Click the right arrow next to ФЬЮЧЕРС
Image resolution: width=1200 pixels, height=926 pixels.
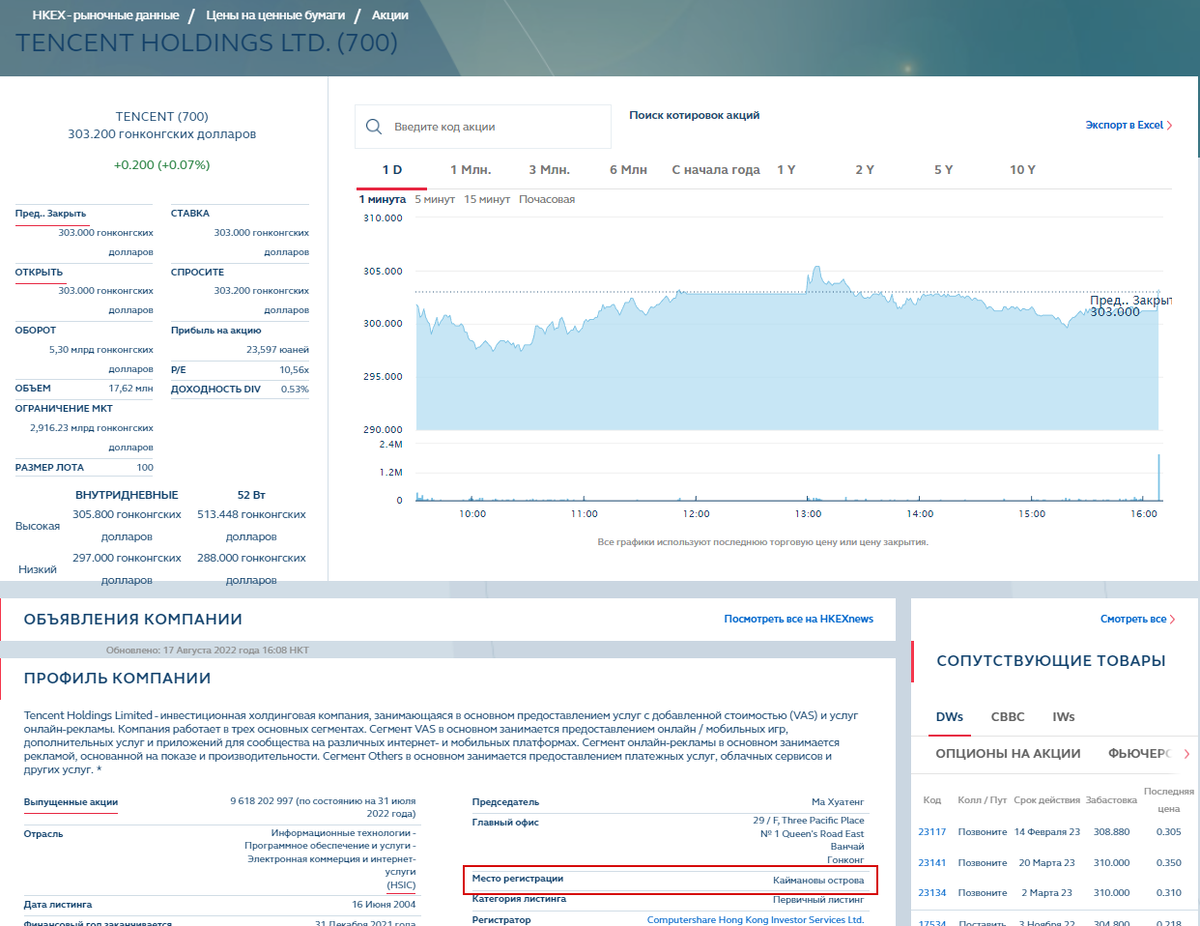coord(1187,753)
